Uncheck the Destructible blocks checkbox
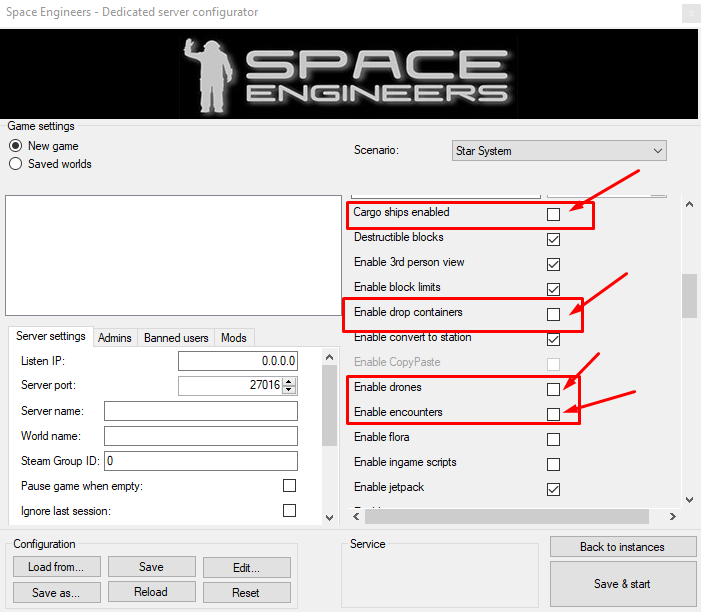 pyautogui.click(x=553, y=240)
